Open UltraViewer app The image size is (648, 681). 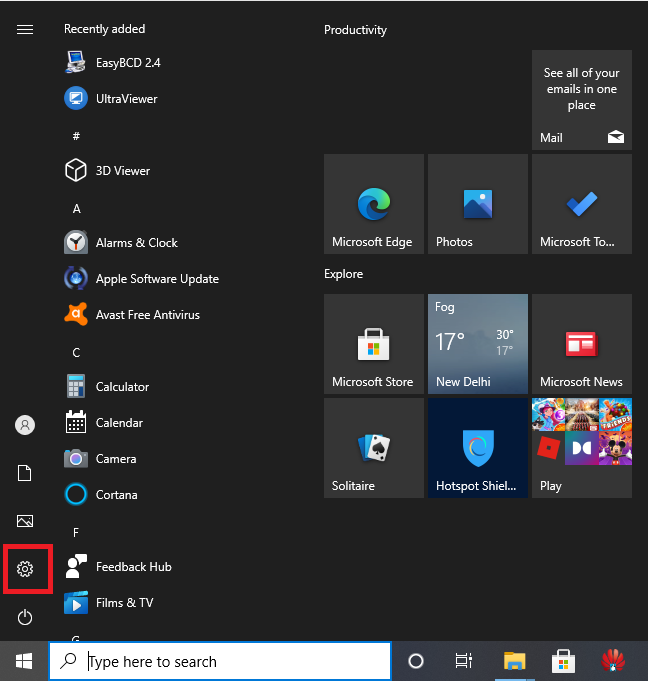[x=111, y=99]
